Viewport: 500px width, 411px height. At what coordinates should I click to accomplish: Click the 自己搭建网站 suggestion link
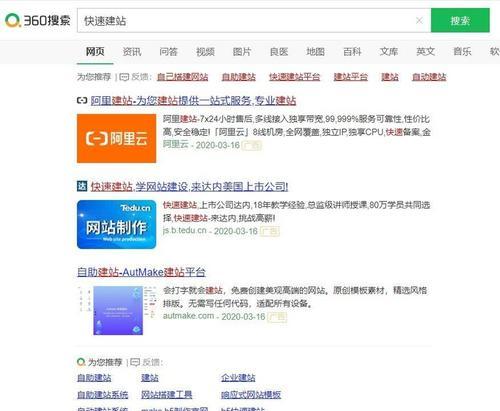point(182,77)
